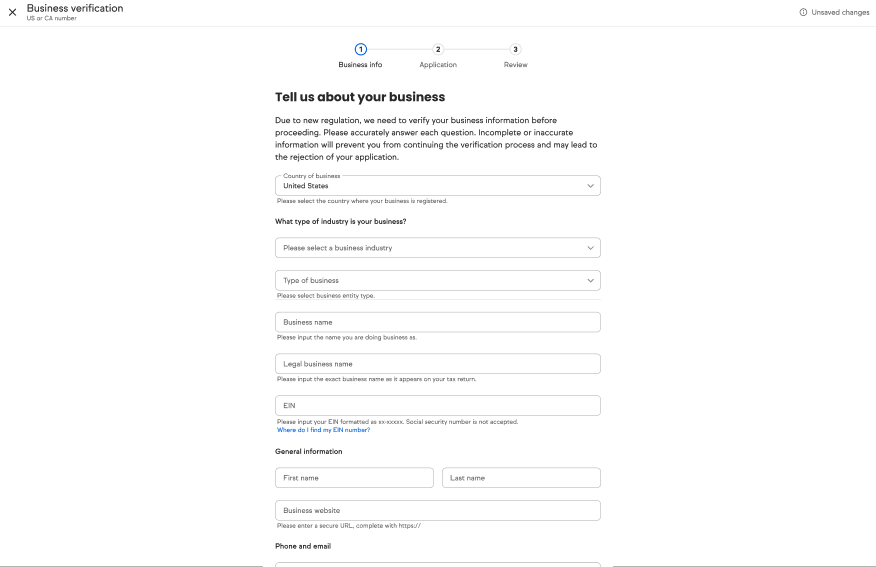This screenshot has width=876, height=567.
Task: Jump to step 3 Review
Action: pyautogui.click(x=515, y=49)
